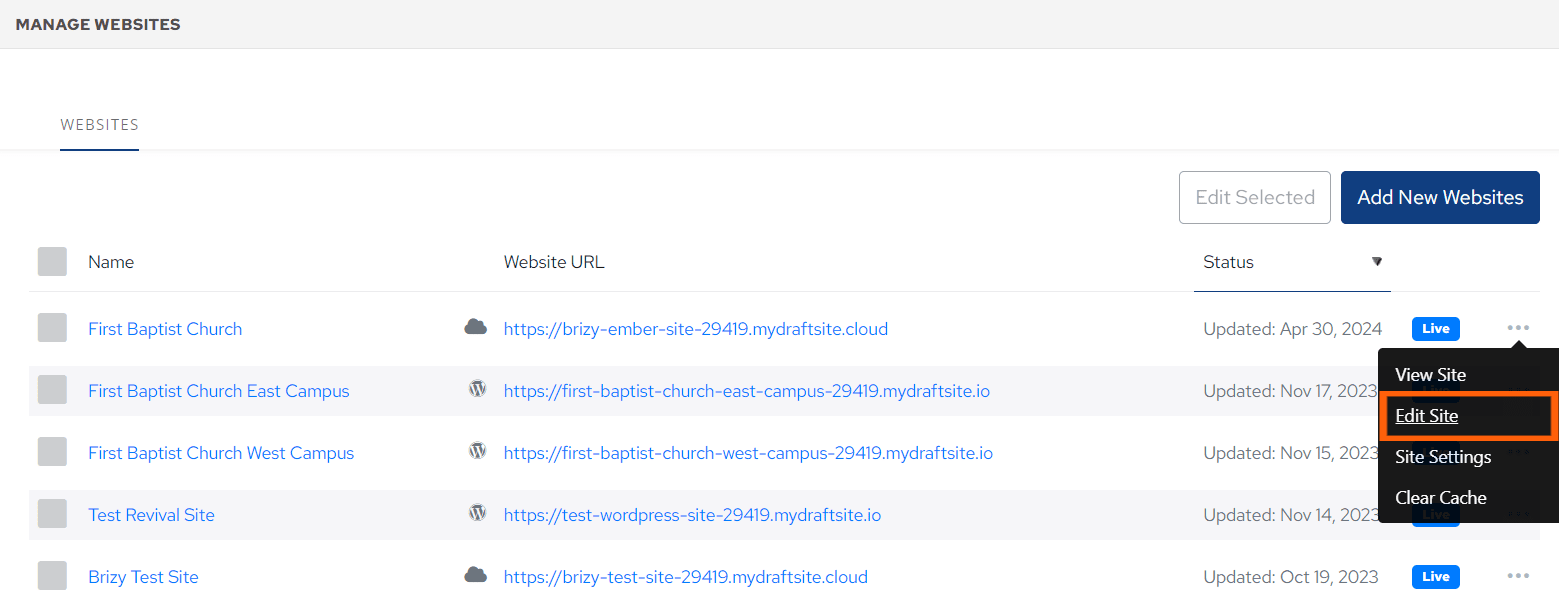Open three-dot menu for Brizy Test Site

point(1518,576)
